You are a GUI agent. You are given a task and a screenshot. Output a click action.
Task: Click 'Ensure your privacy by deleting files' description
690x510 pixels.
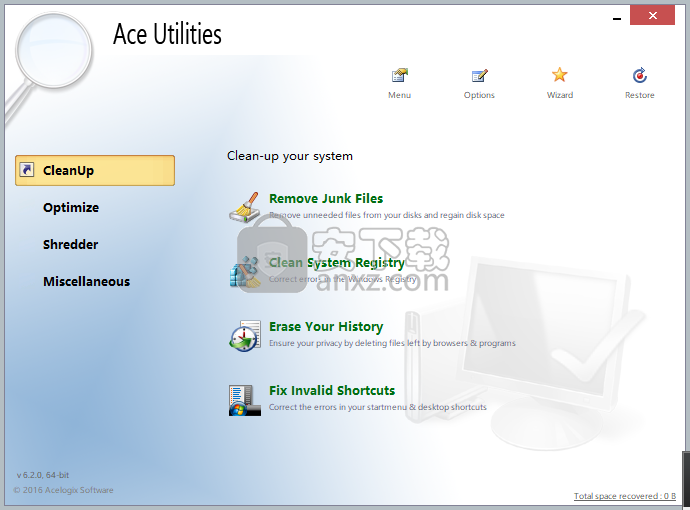[392, 343]
